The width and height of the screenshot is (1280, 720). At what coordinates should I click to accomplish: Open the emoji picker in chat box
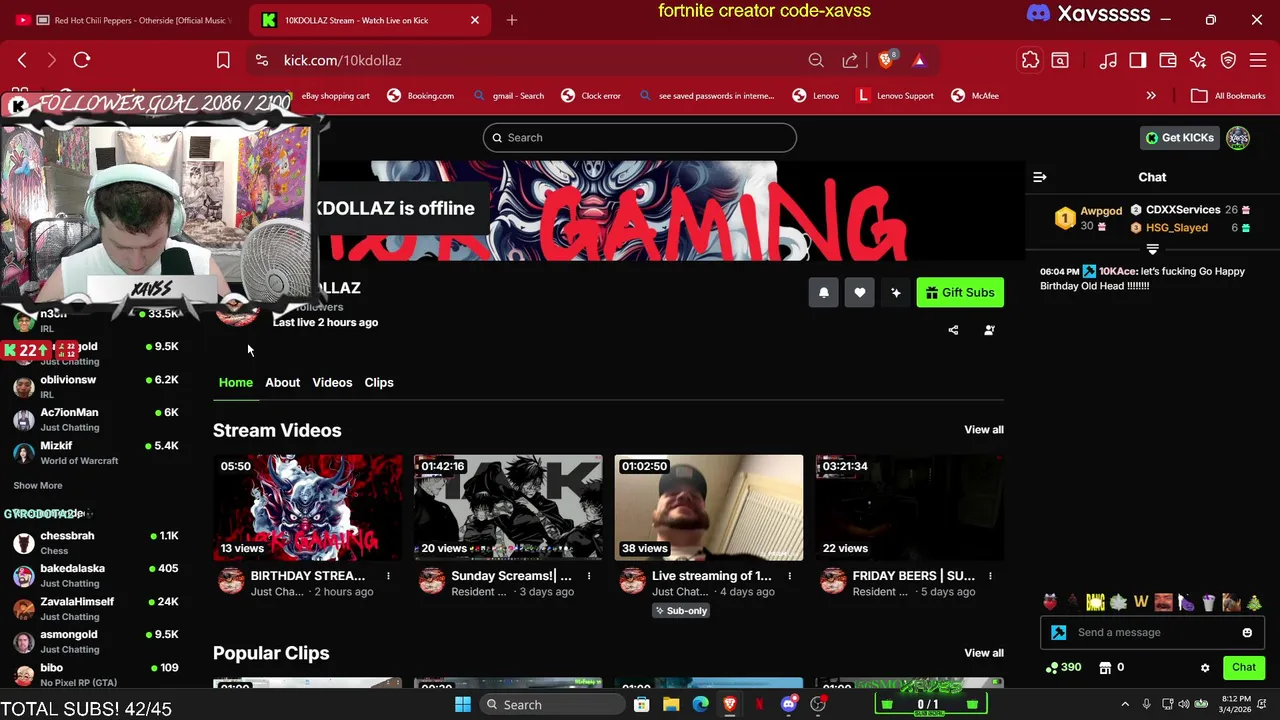point(1247,633)
